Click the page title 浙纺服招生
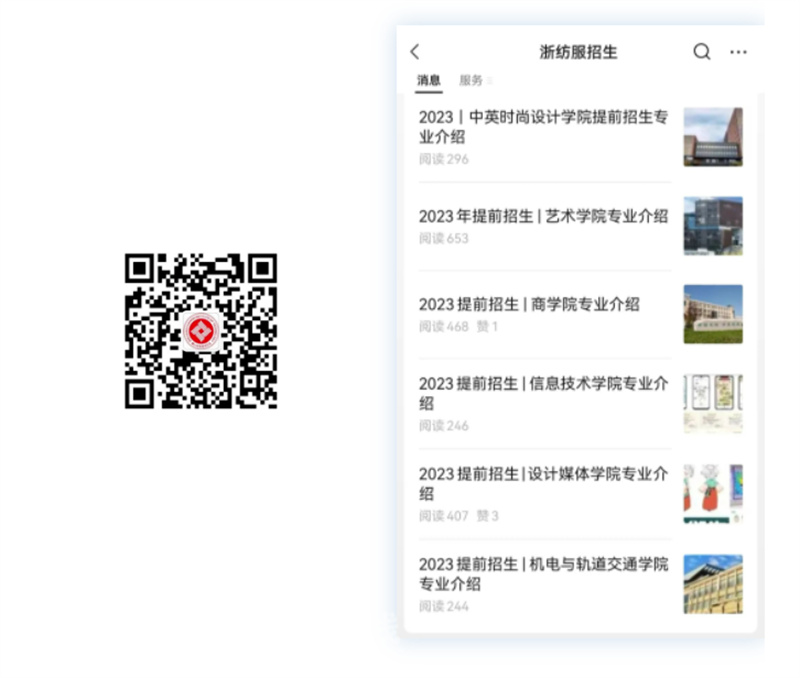The height and width of the screenshot is (678, 800). click(x=579, y=52)
